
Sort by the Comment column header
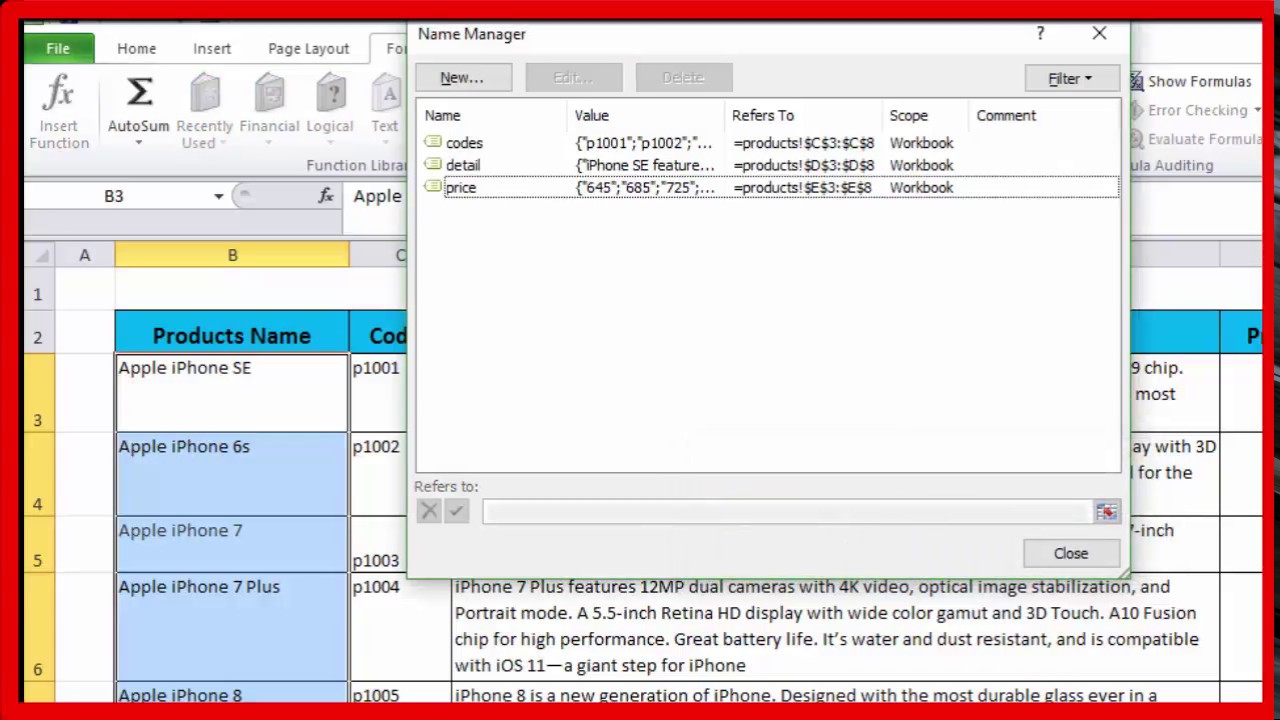[x=1044, y=116]
